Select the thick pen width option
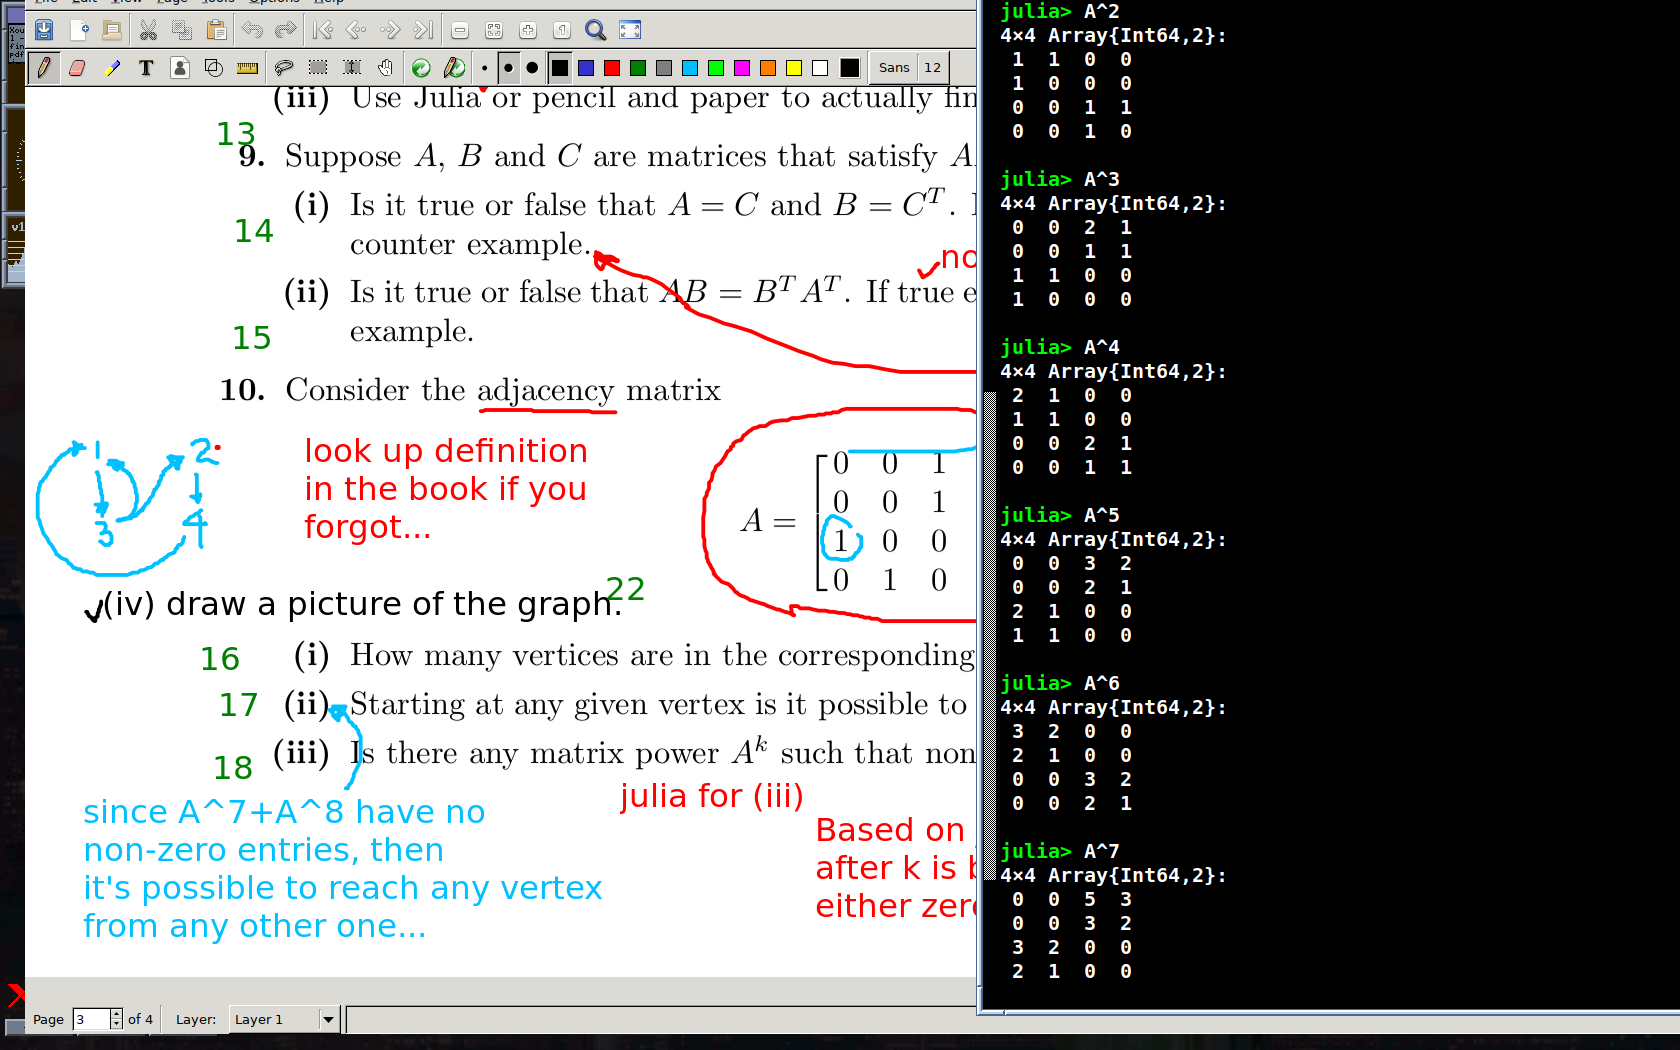This screenshot has height=1050, width=1680. (532, 68)
